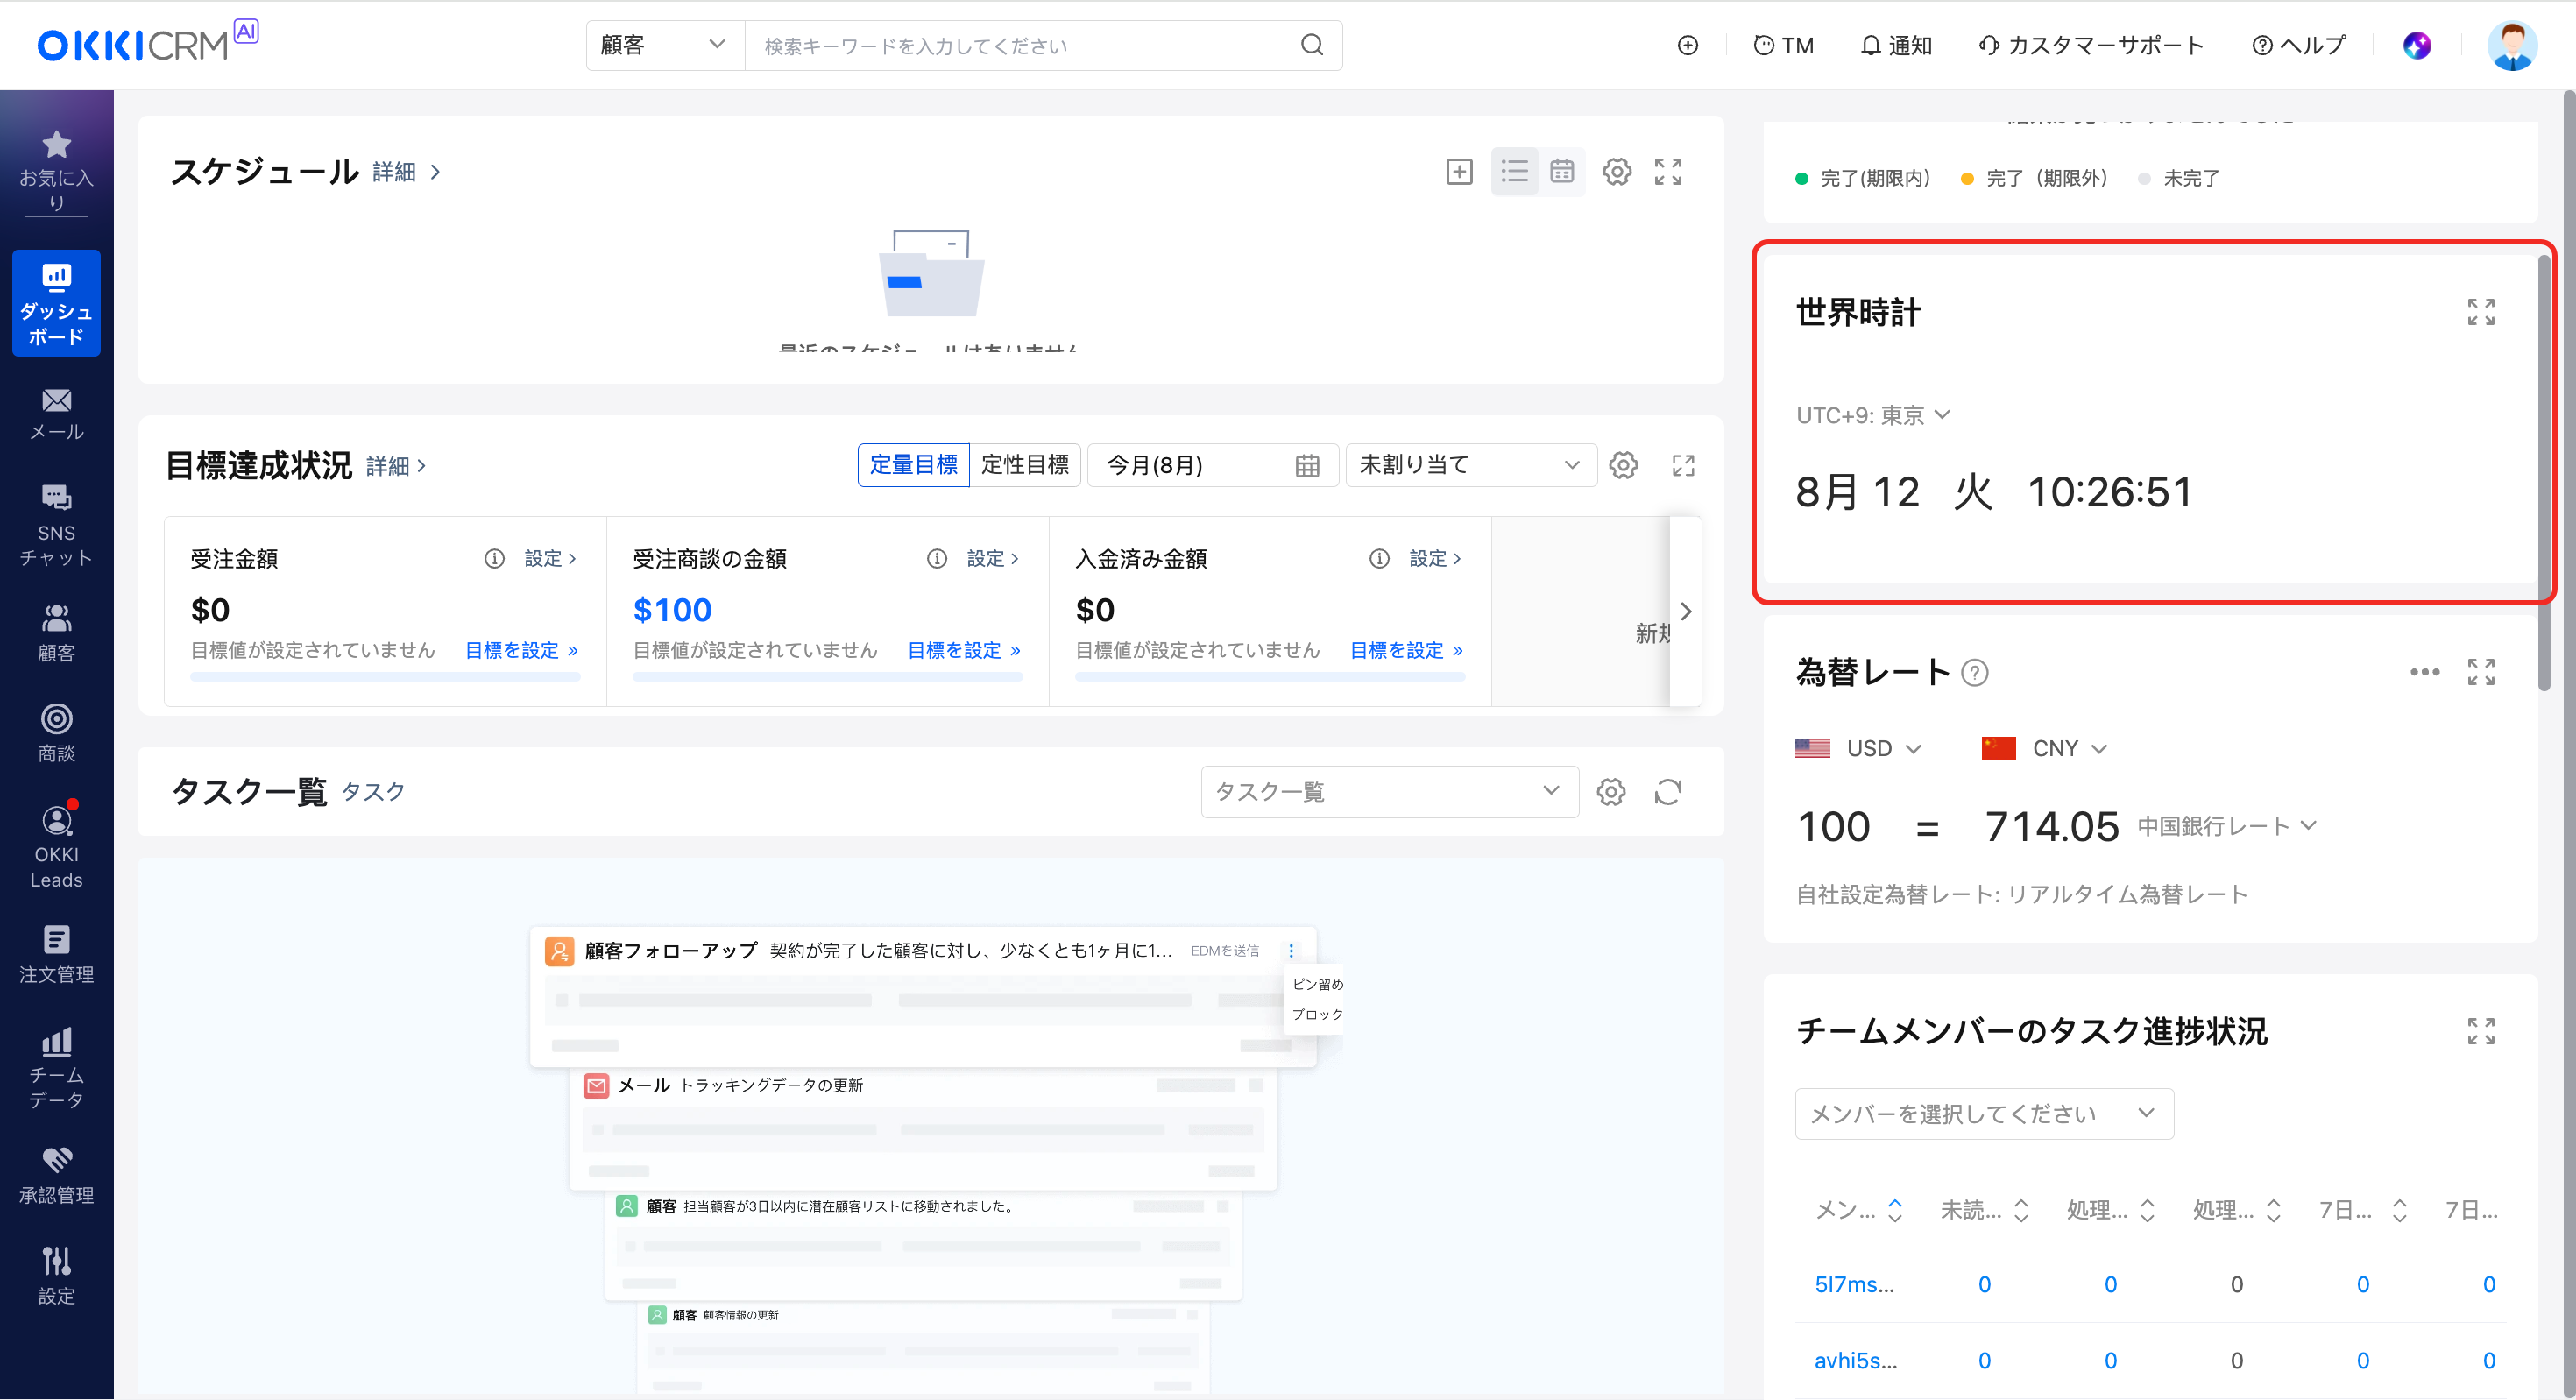Open TM from the header
This screenshot has width=2576, height=1400.
coord(1784,45)
